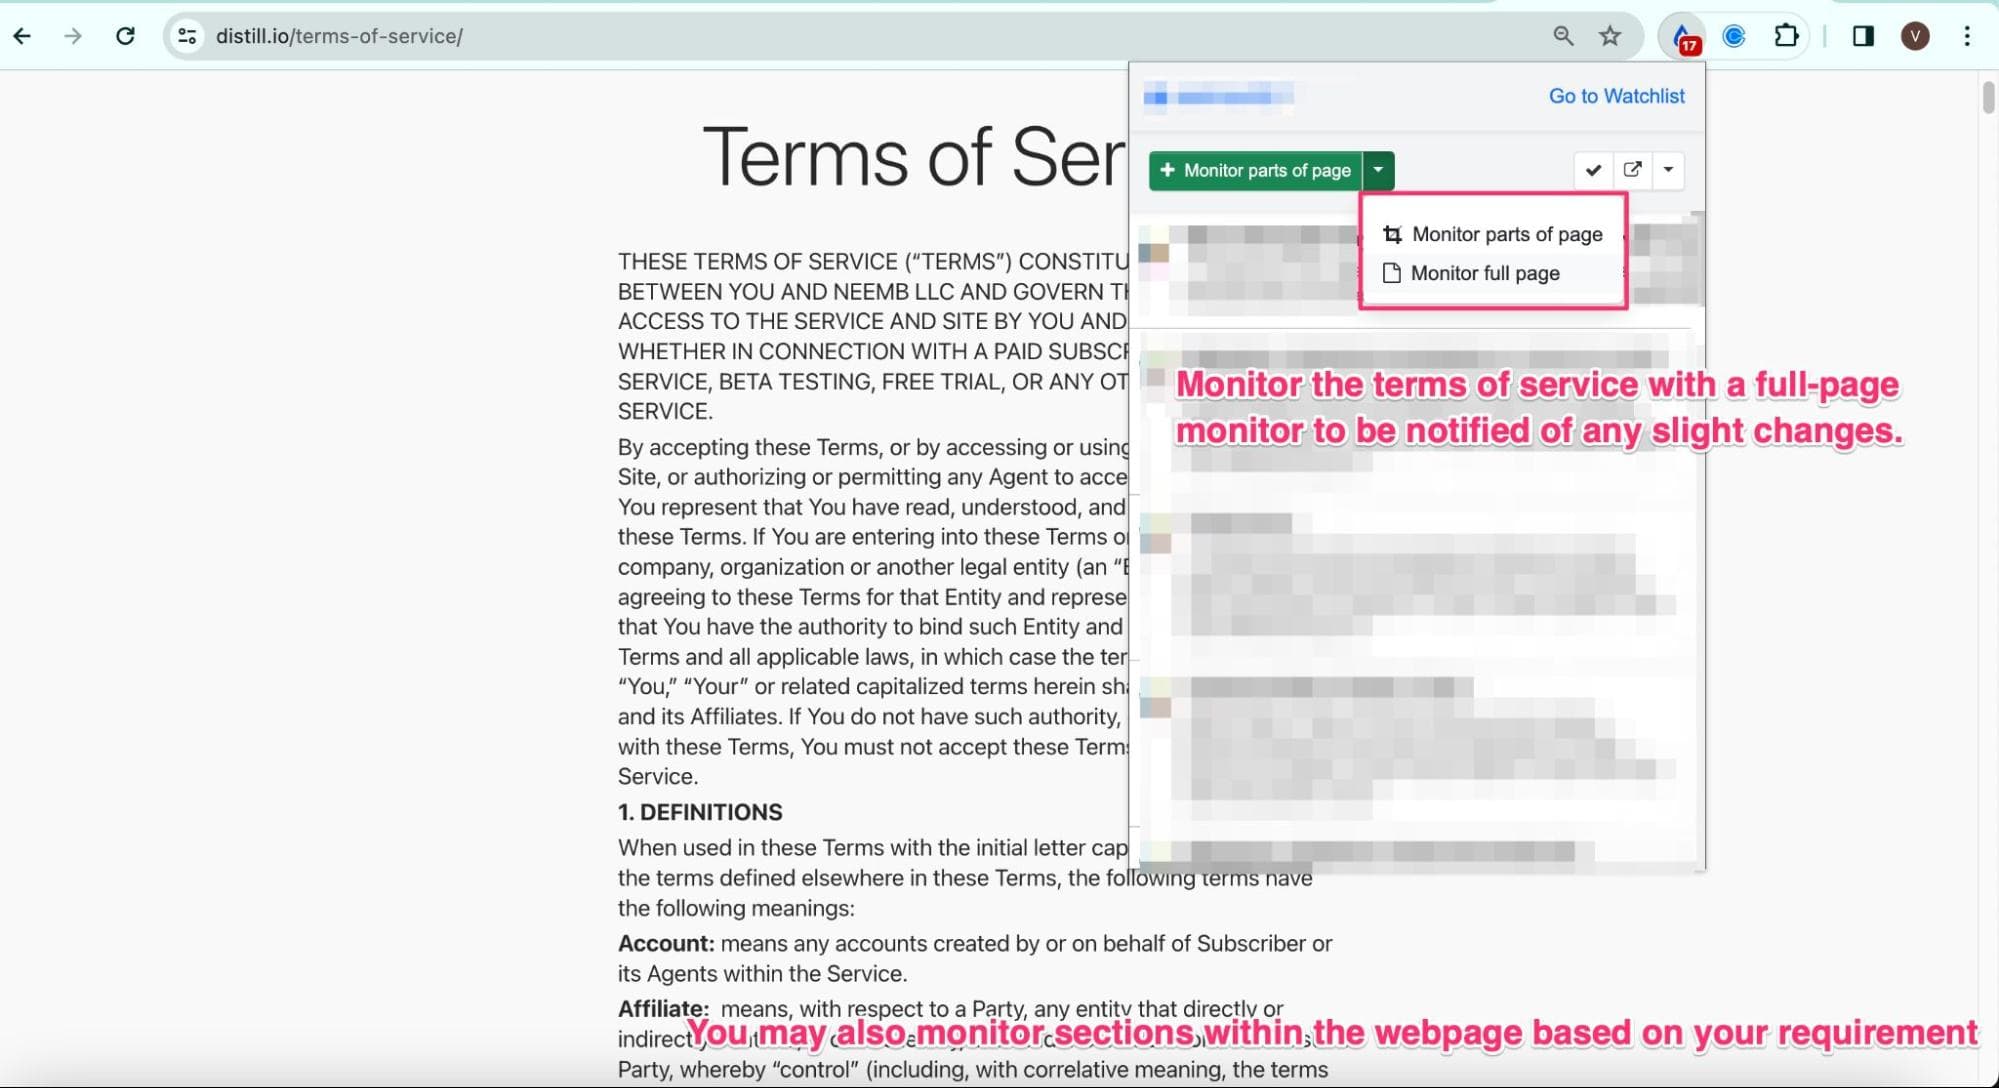Open the Chrome side panel icon
1999x1088 pixels.
tap(1862, 36)
